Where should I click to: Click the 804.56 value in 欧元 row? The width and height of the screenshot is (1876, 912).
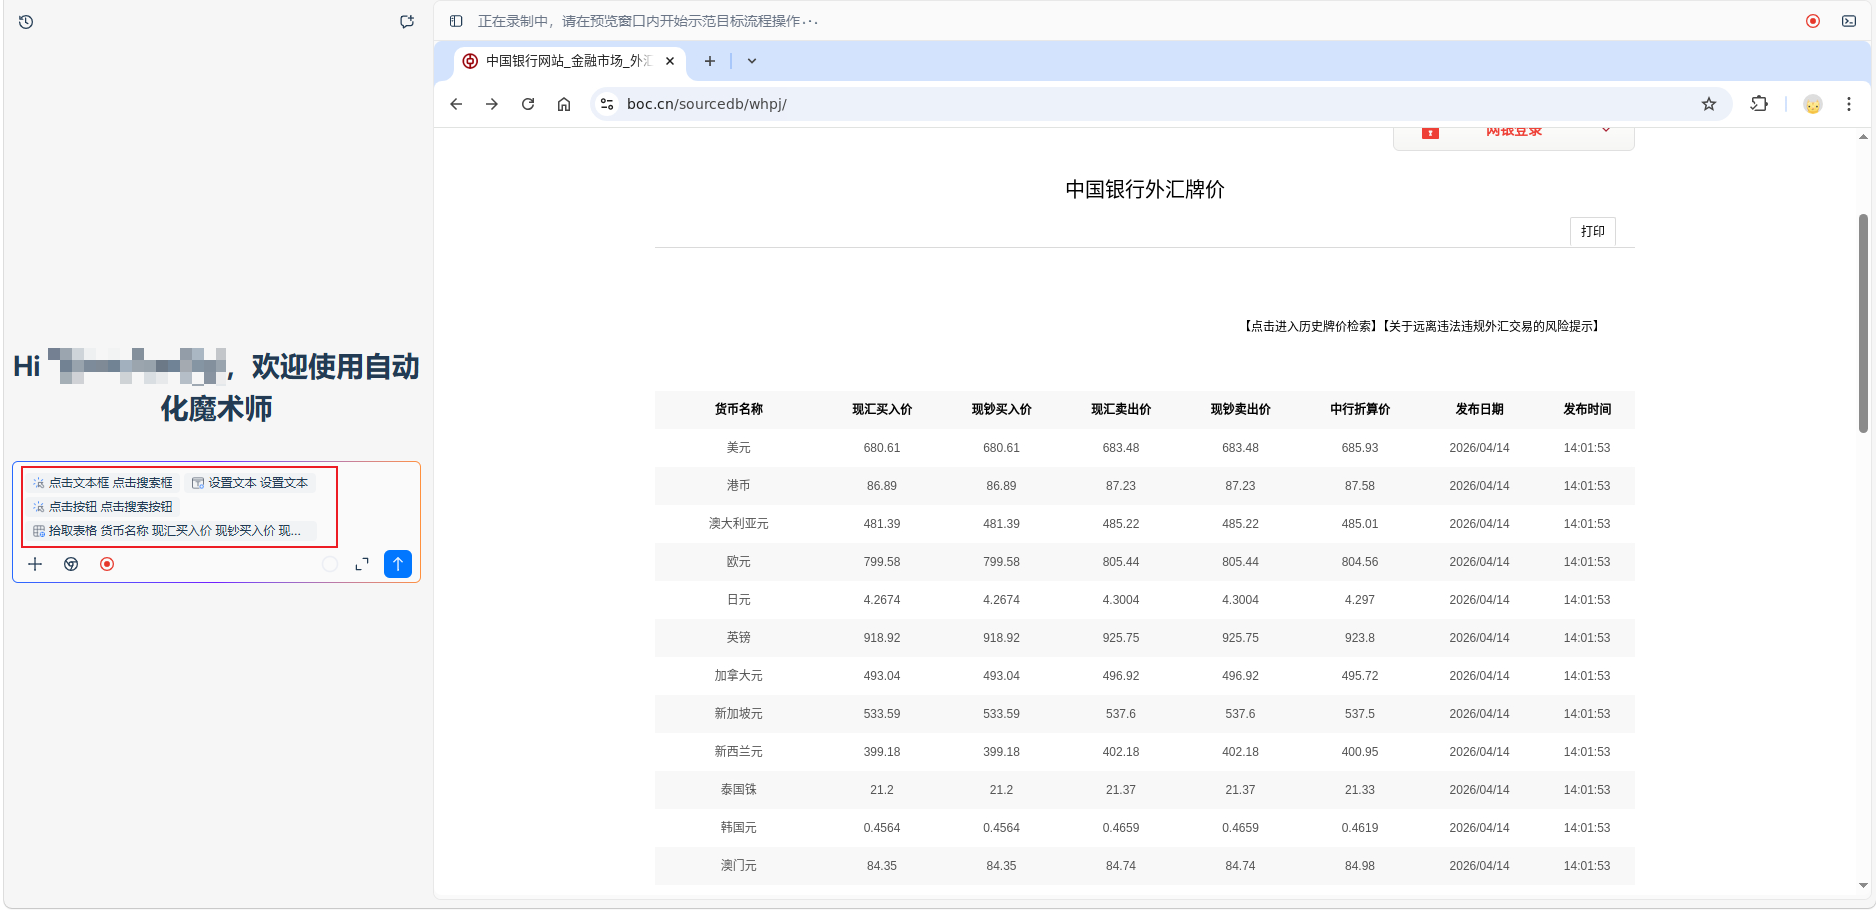pos(1360,562)
